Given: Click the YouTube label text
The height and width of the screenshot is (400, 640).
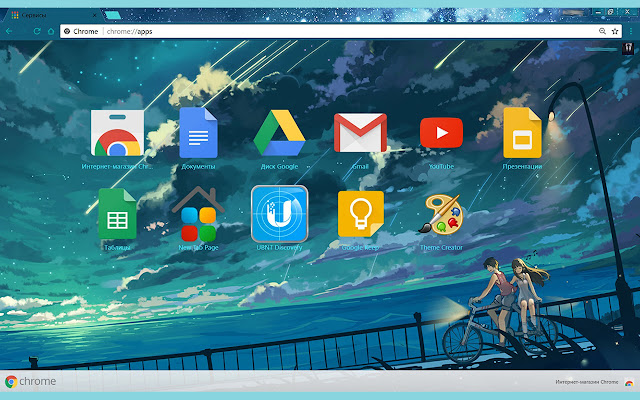Looking at the screenshot, I should [441, 167].
